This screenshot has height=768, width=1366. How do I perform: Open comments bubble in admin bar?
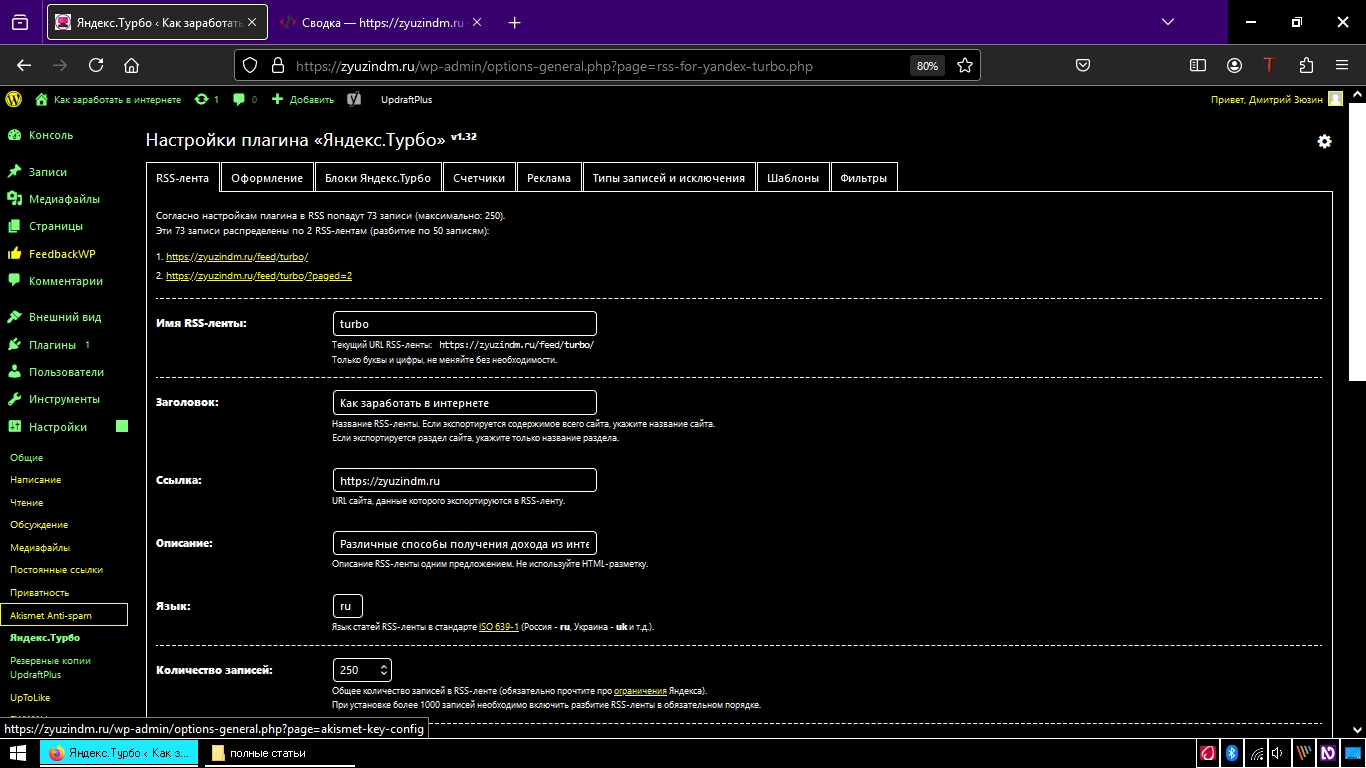coord(245,99)
